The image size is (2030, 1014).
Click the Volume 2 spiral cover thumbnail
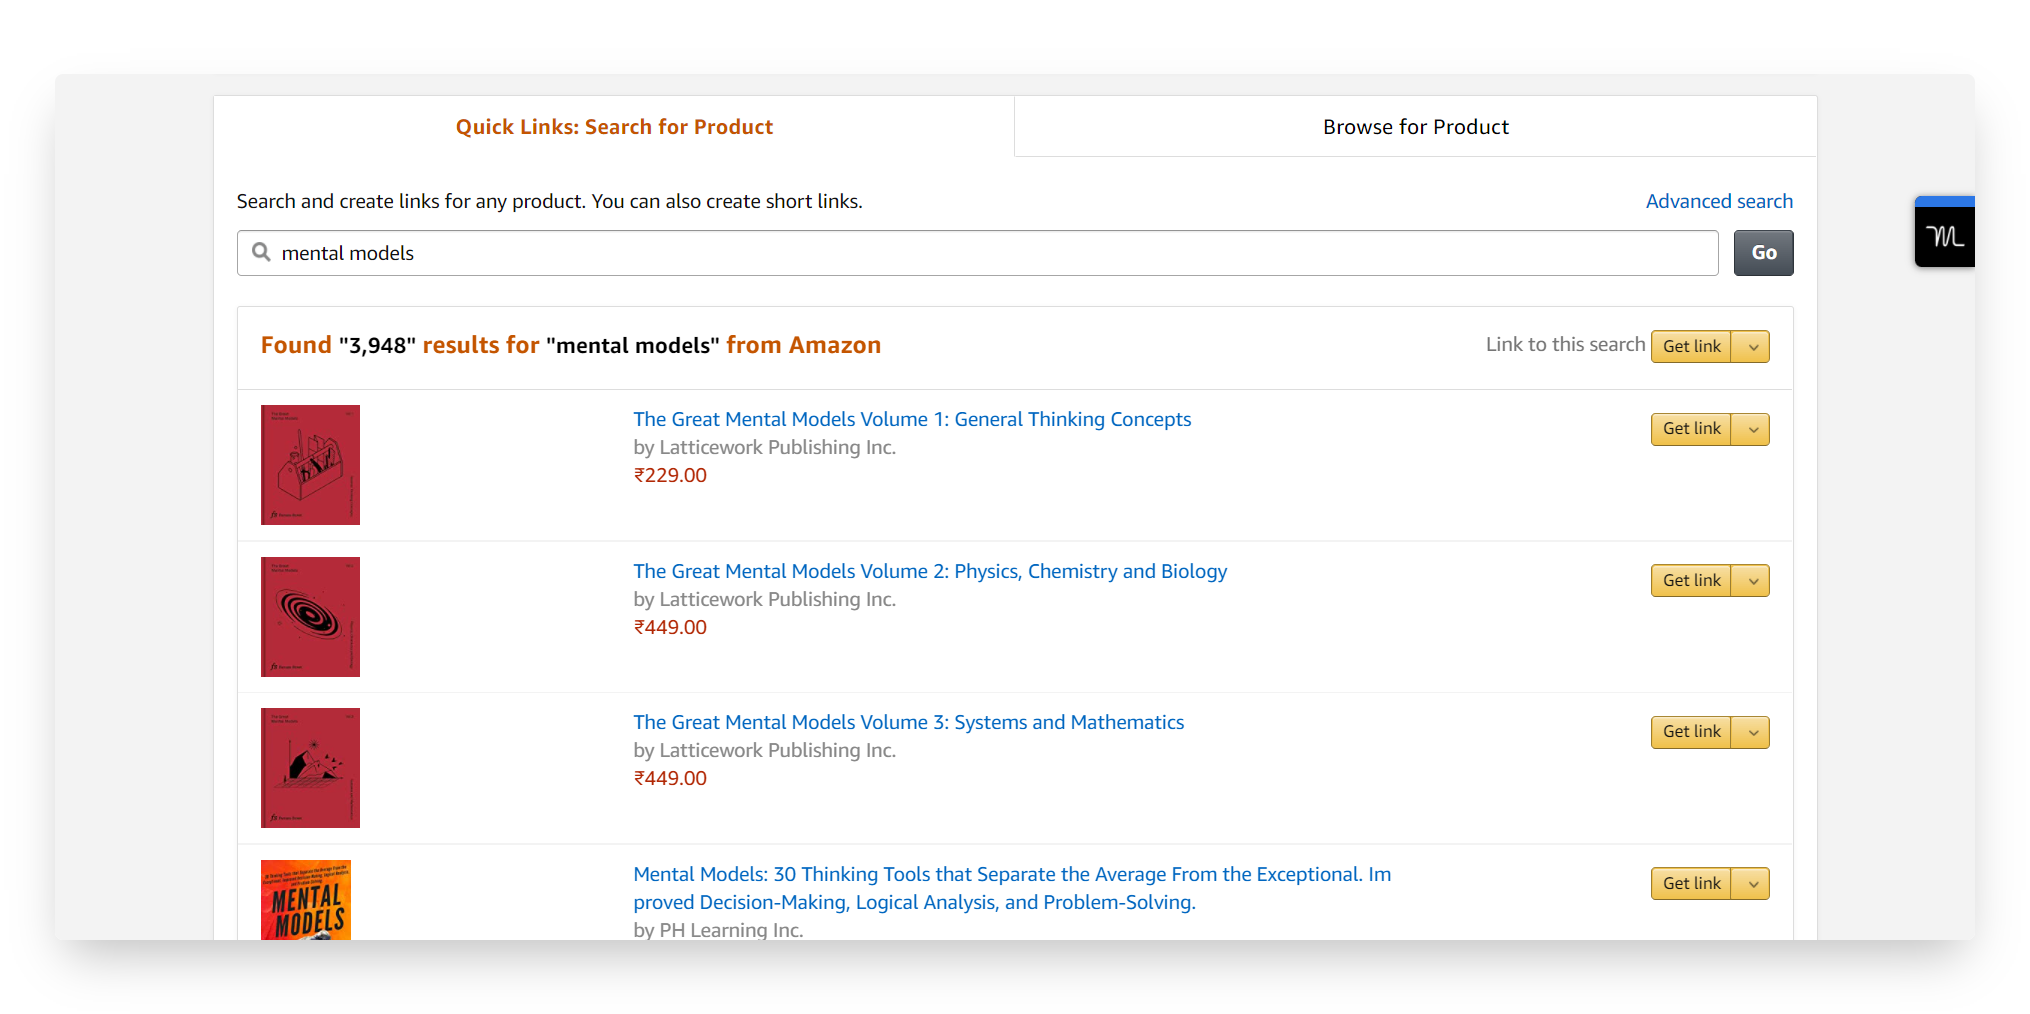(x=310, y=617)
